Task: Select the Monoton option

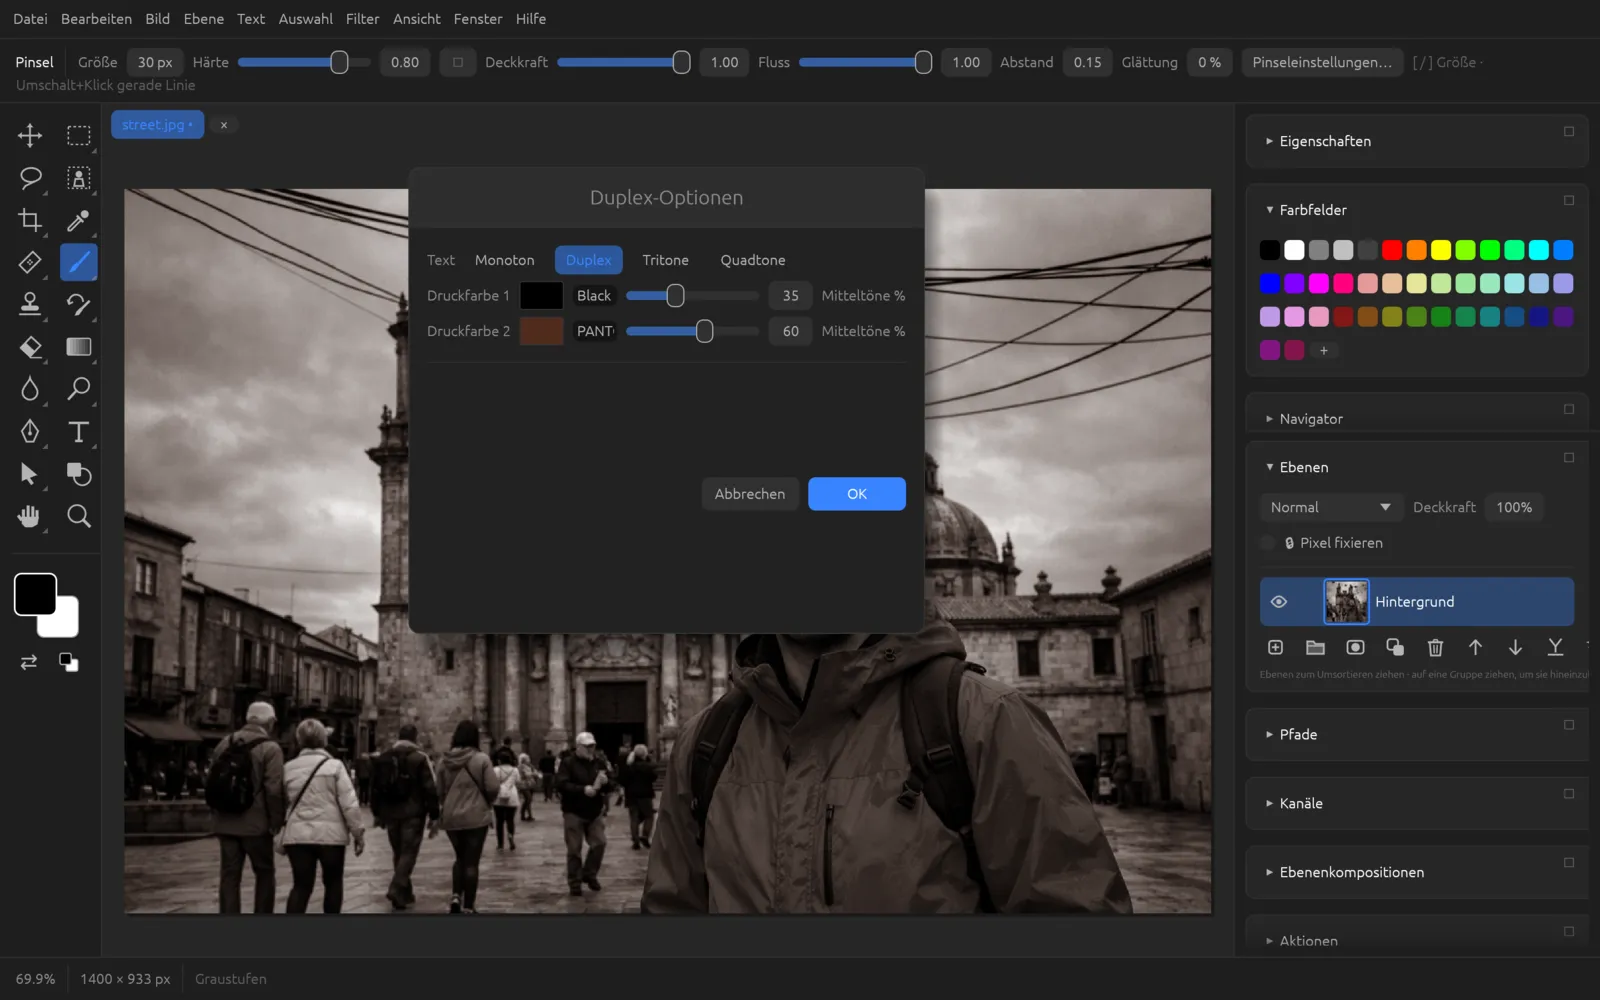Action: point(504,260)
